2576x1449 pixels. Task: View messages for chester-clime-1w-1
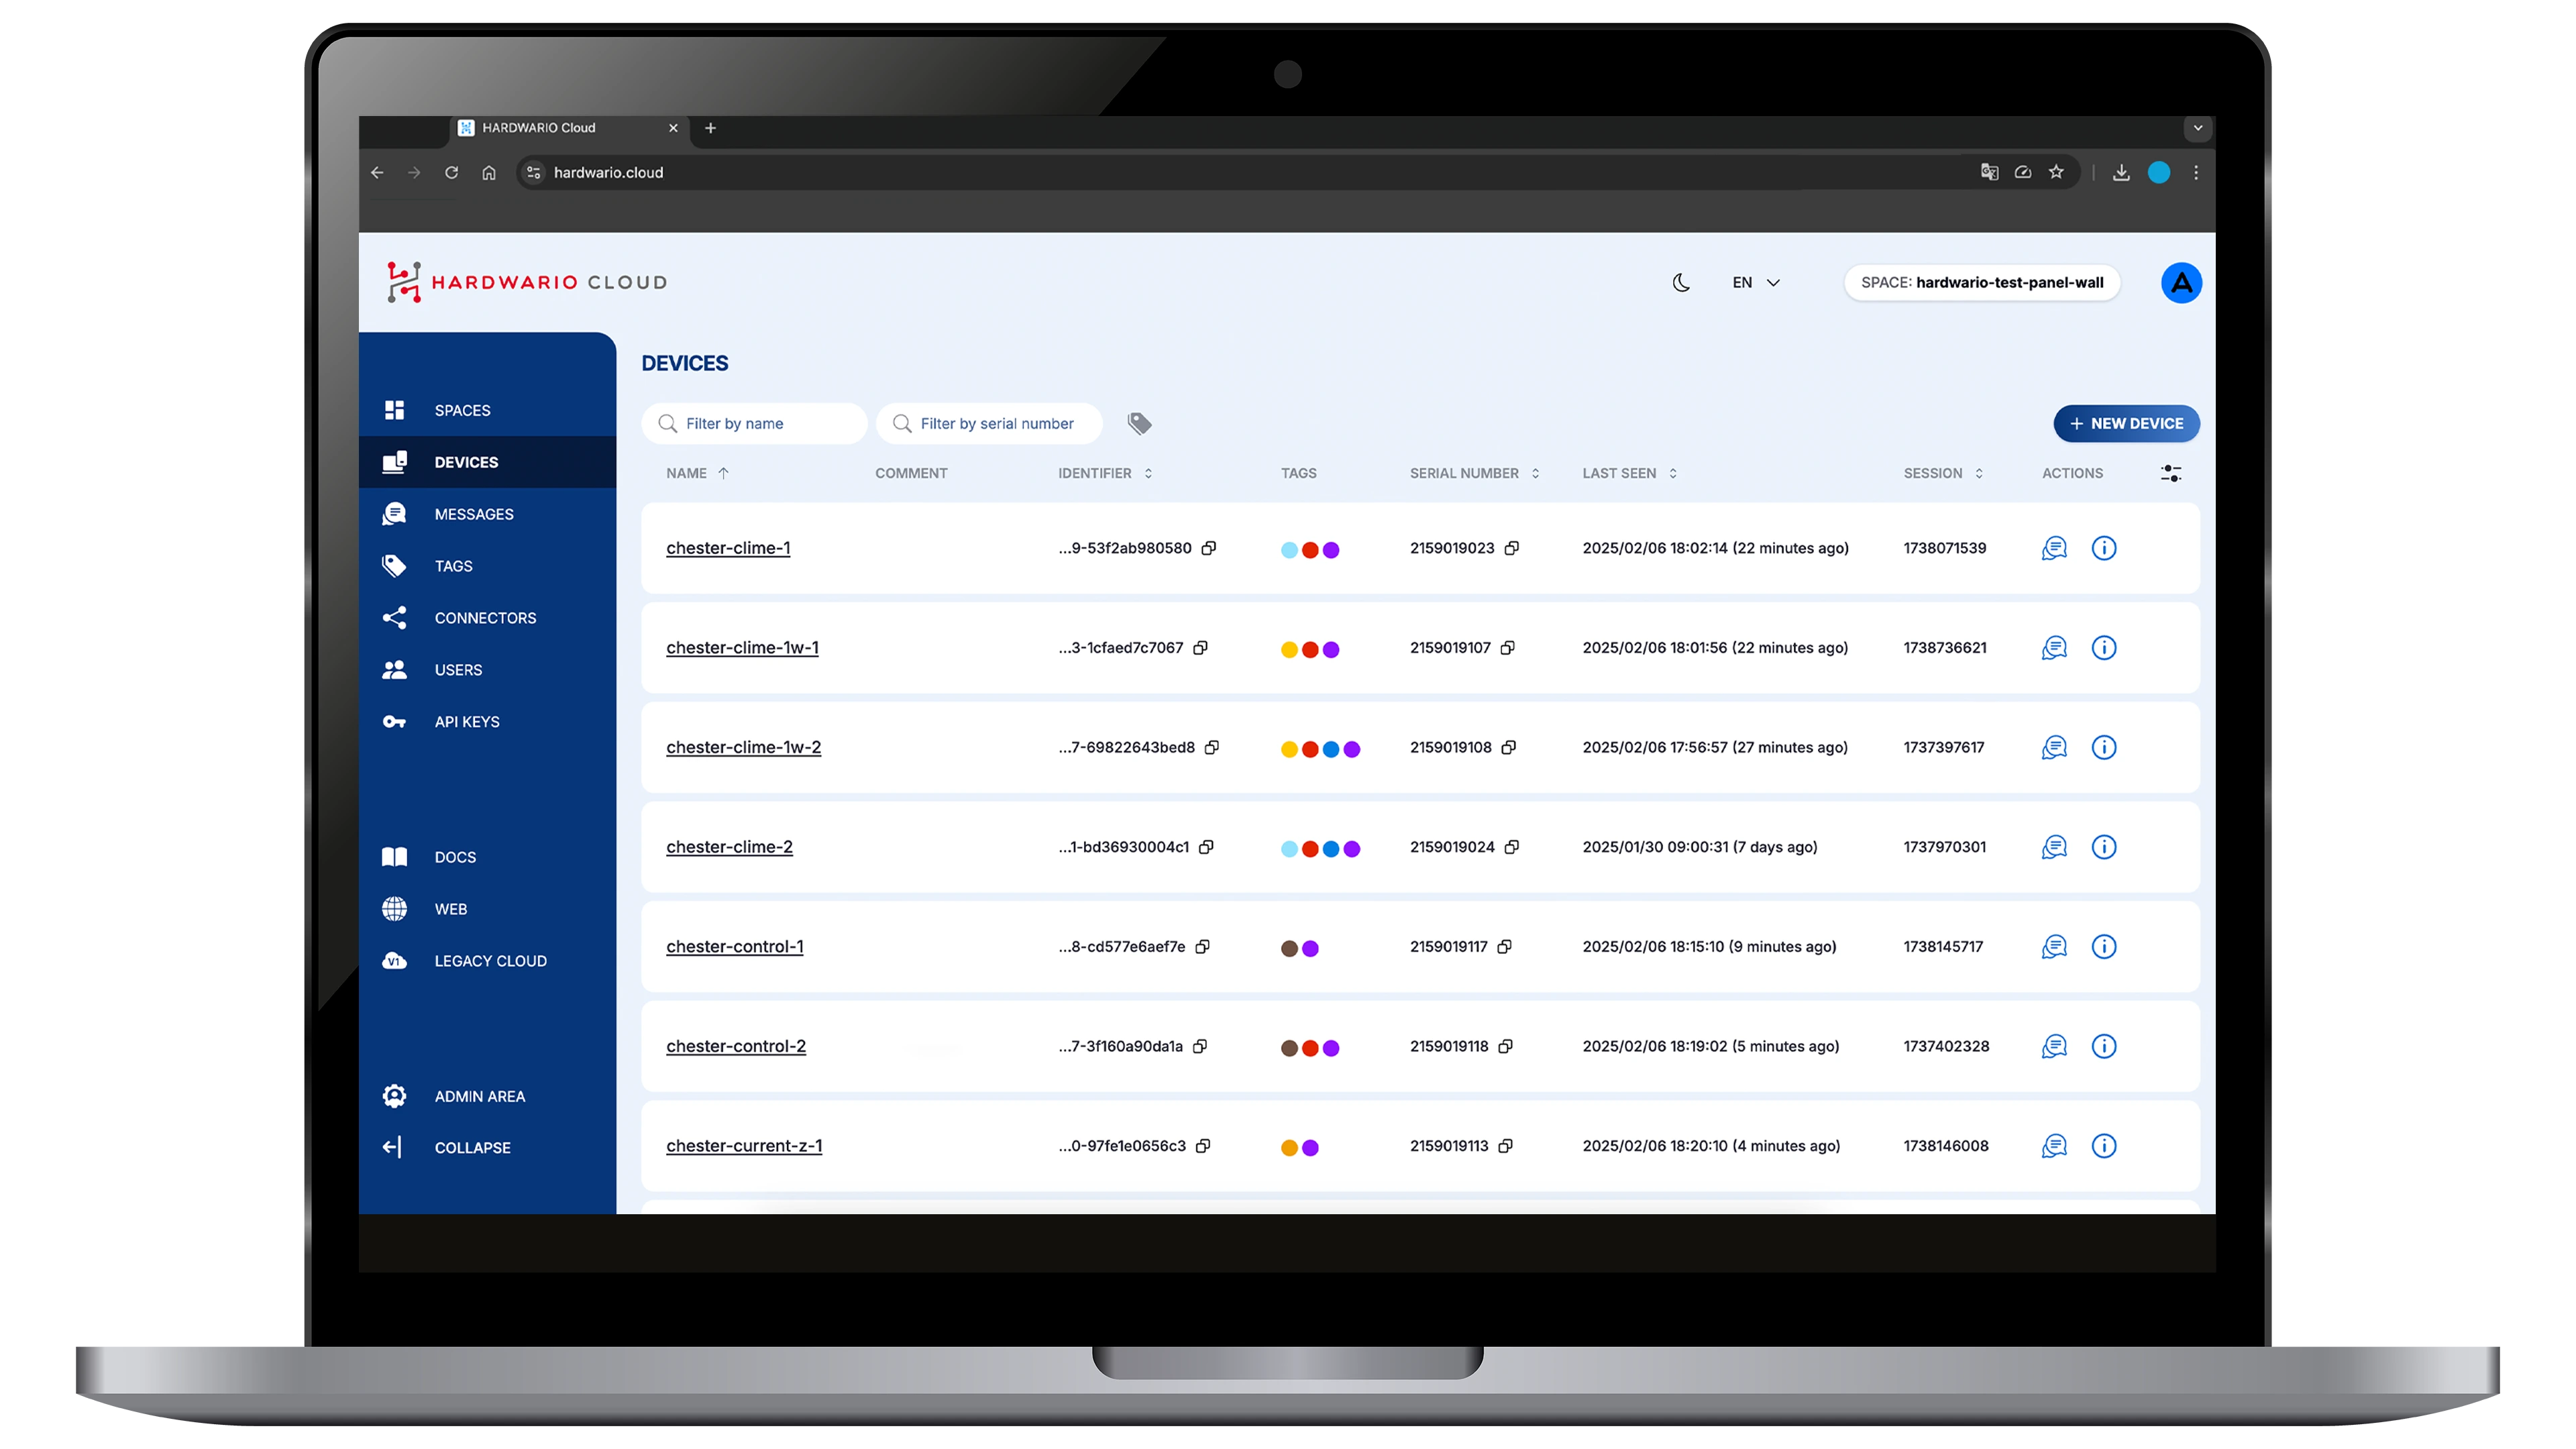pyautogui.click(x=2054, y=648)
